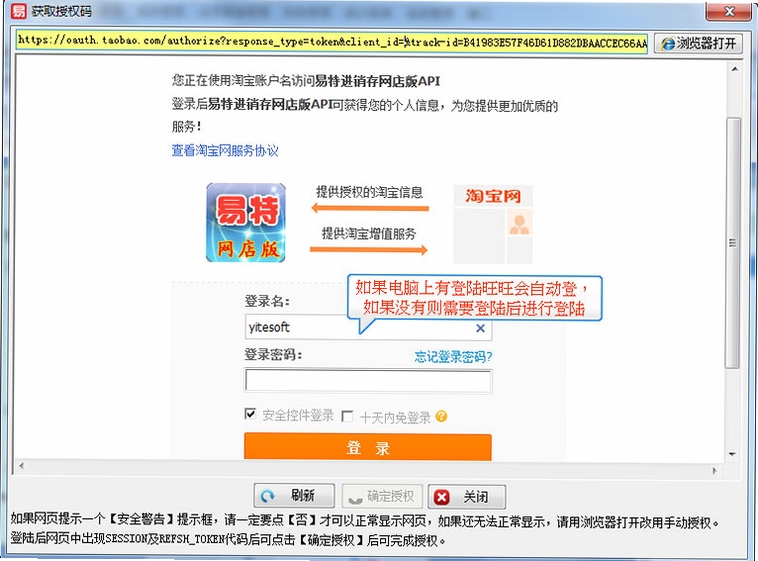The image size is (758, 561).
Task: Click the vertical scrollbar down arrow
Action: pos(732,454)
